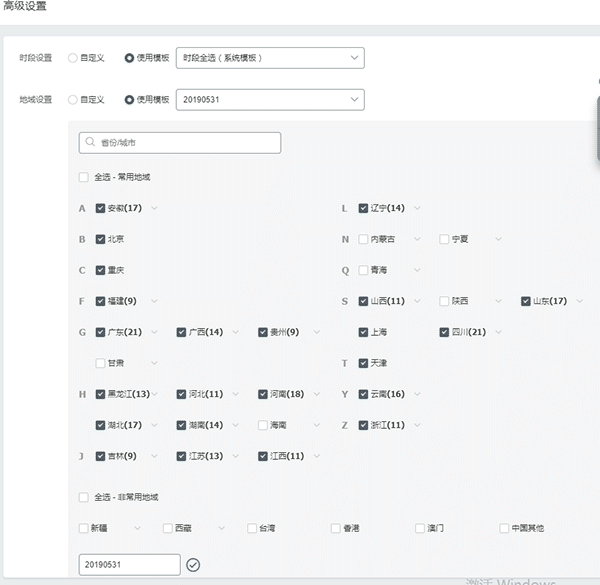
Task: Select the 香港 checkbox
Action: tap(336, 528)
